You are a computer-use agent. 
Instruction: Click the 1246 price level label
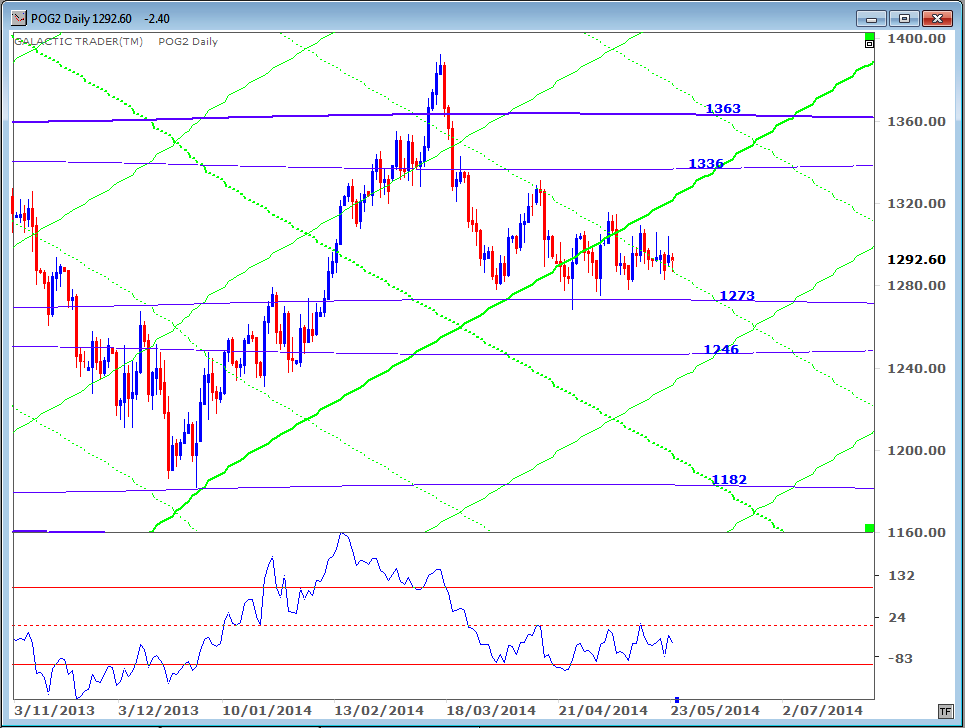pyautogui.click(x=721, y=349)
